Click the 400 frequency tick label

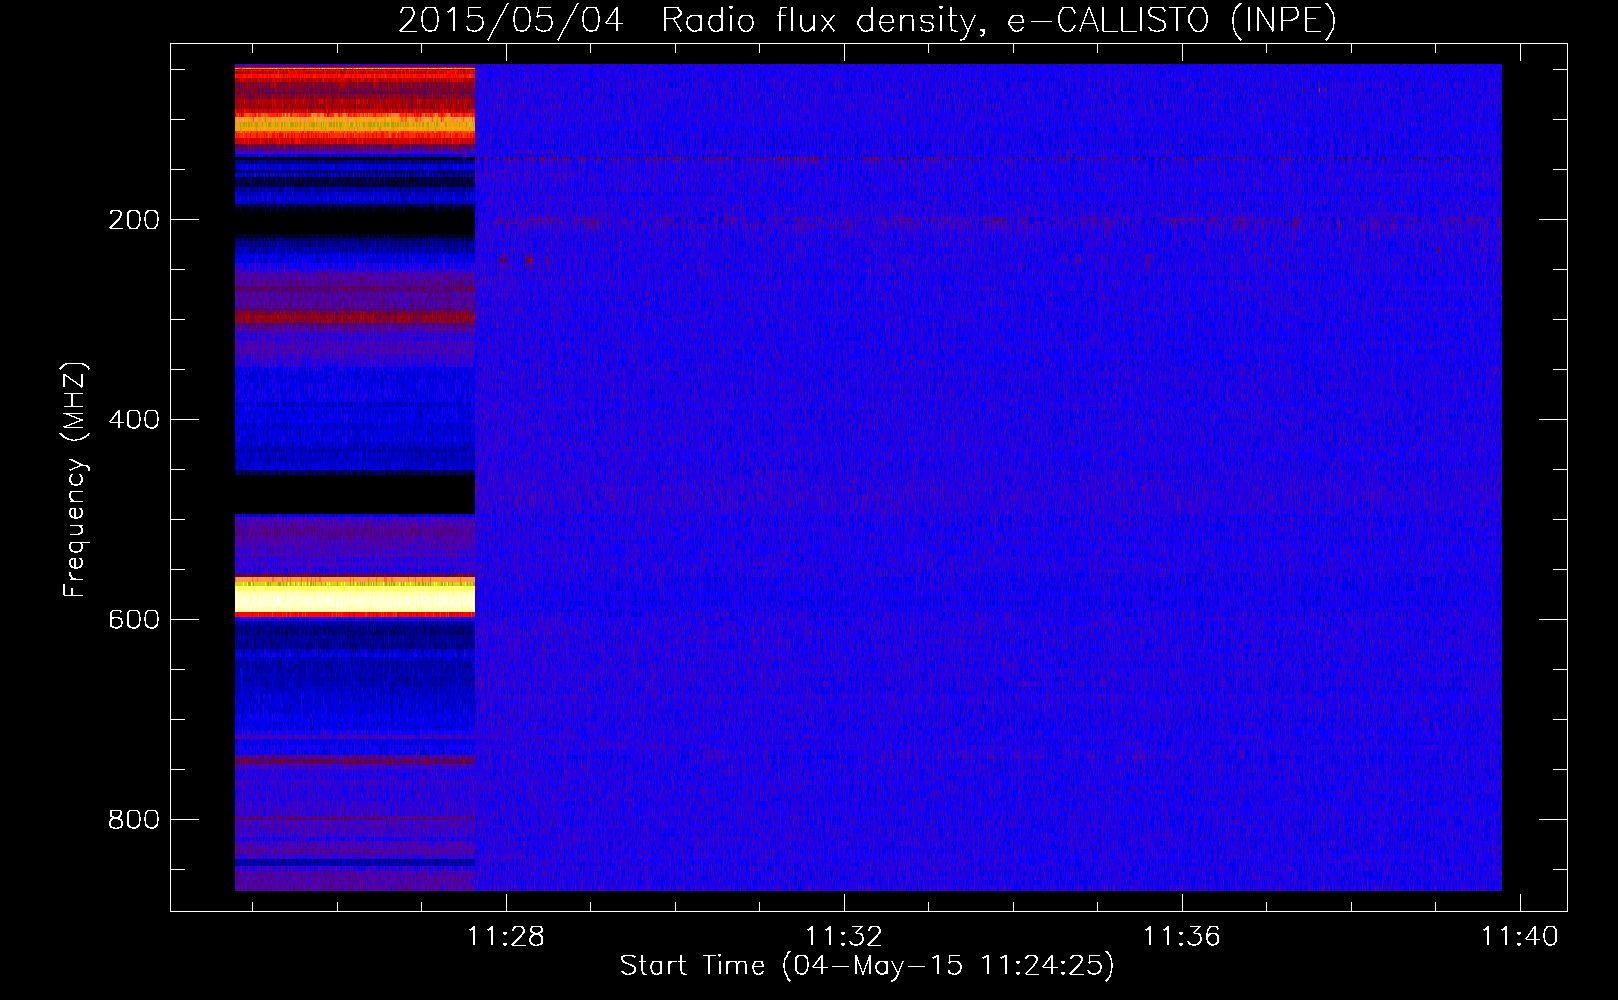[134, 420]
